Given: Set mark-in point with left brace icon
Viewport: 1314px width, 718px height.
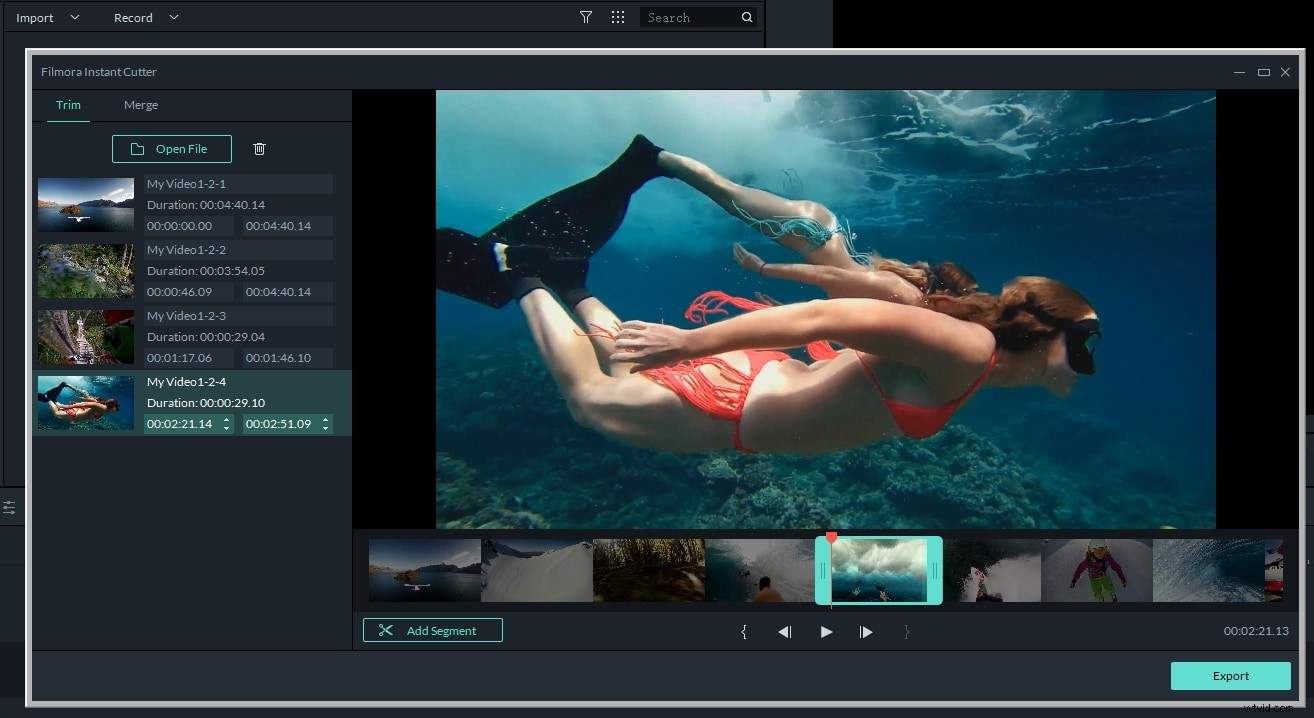Looking at the screenshot, I should [744, 631].
